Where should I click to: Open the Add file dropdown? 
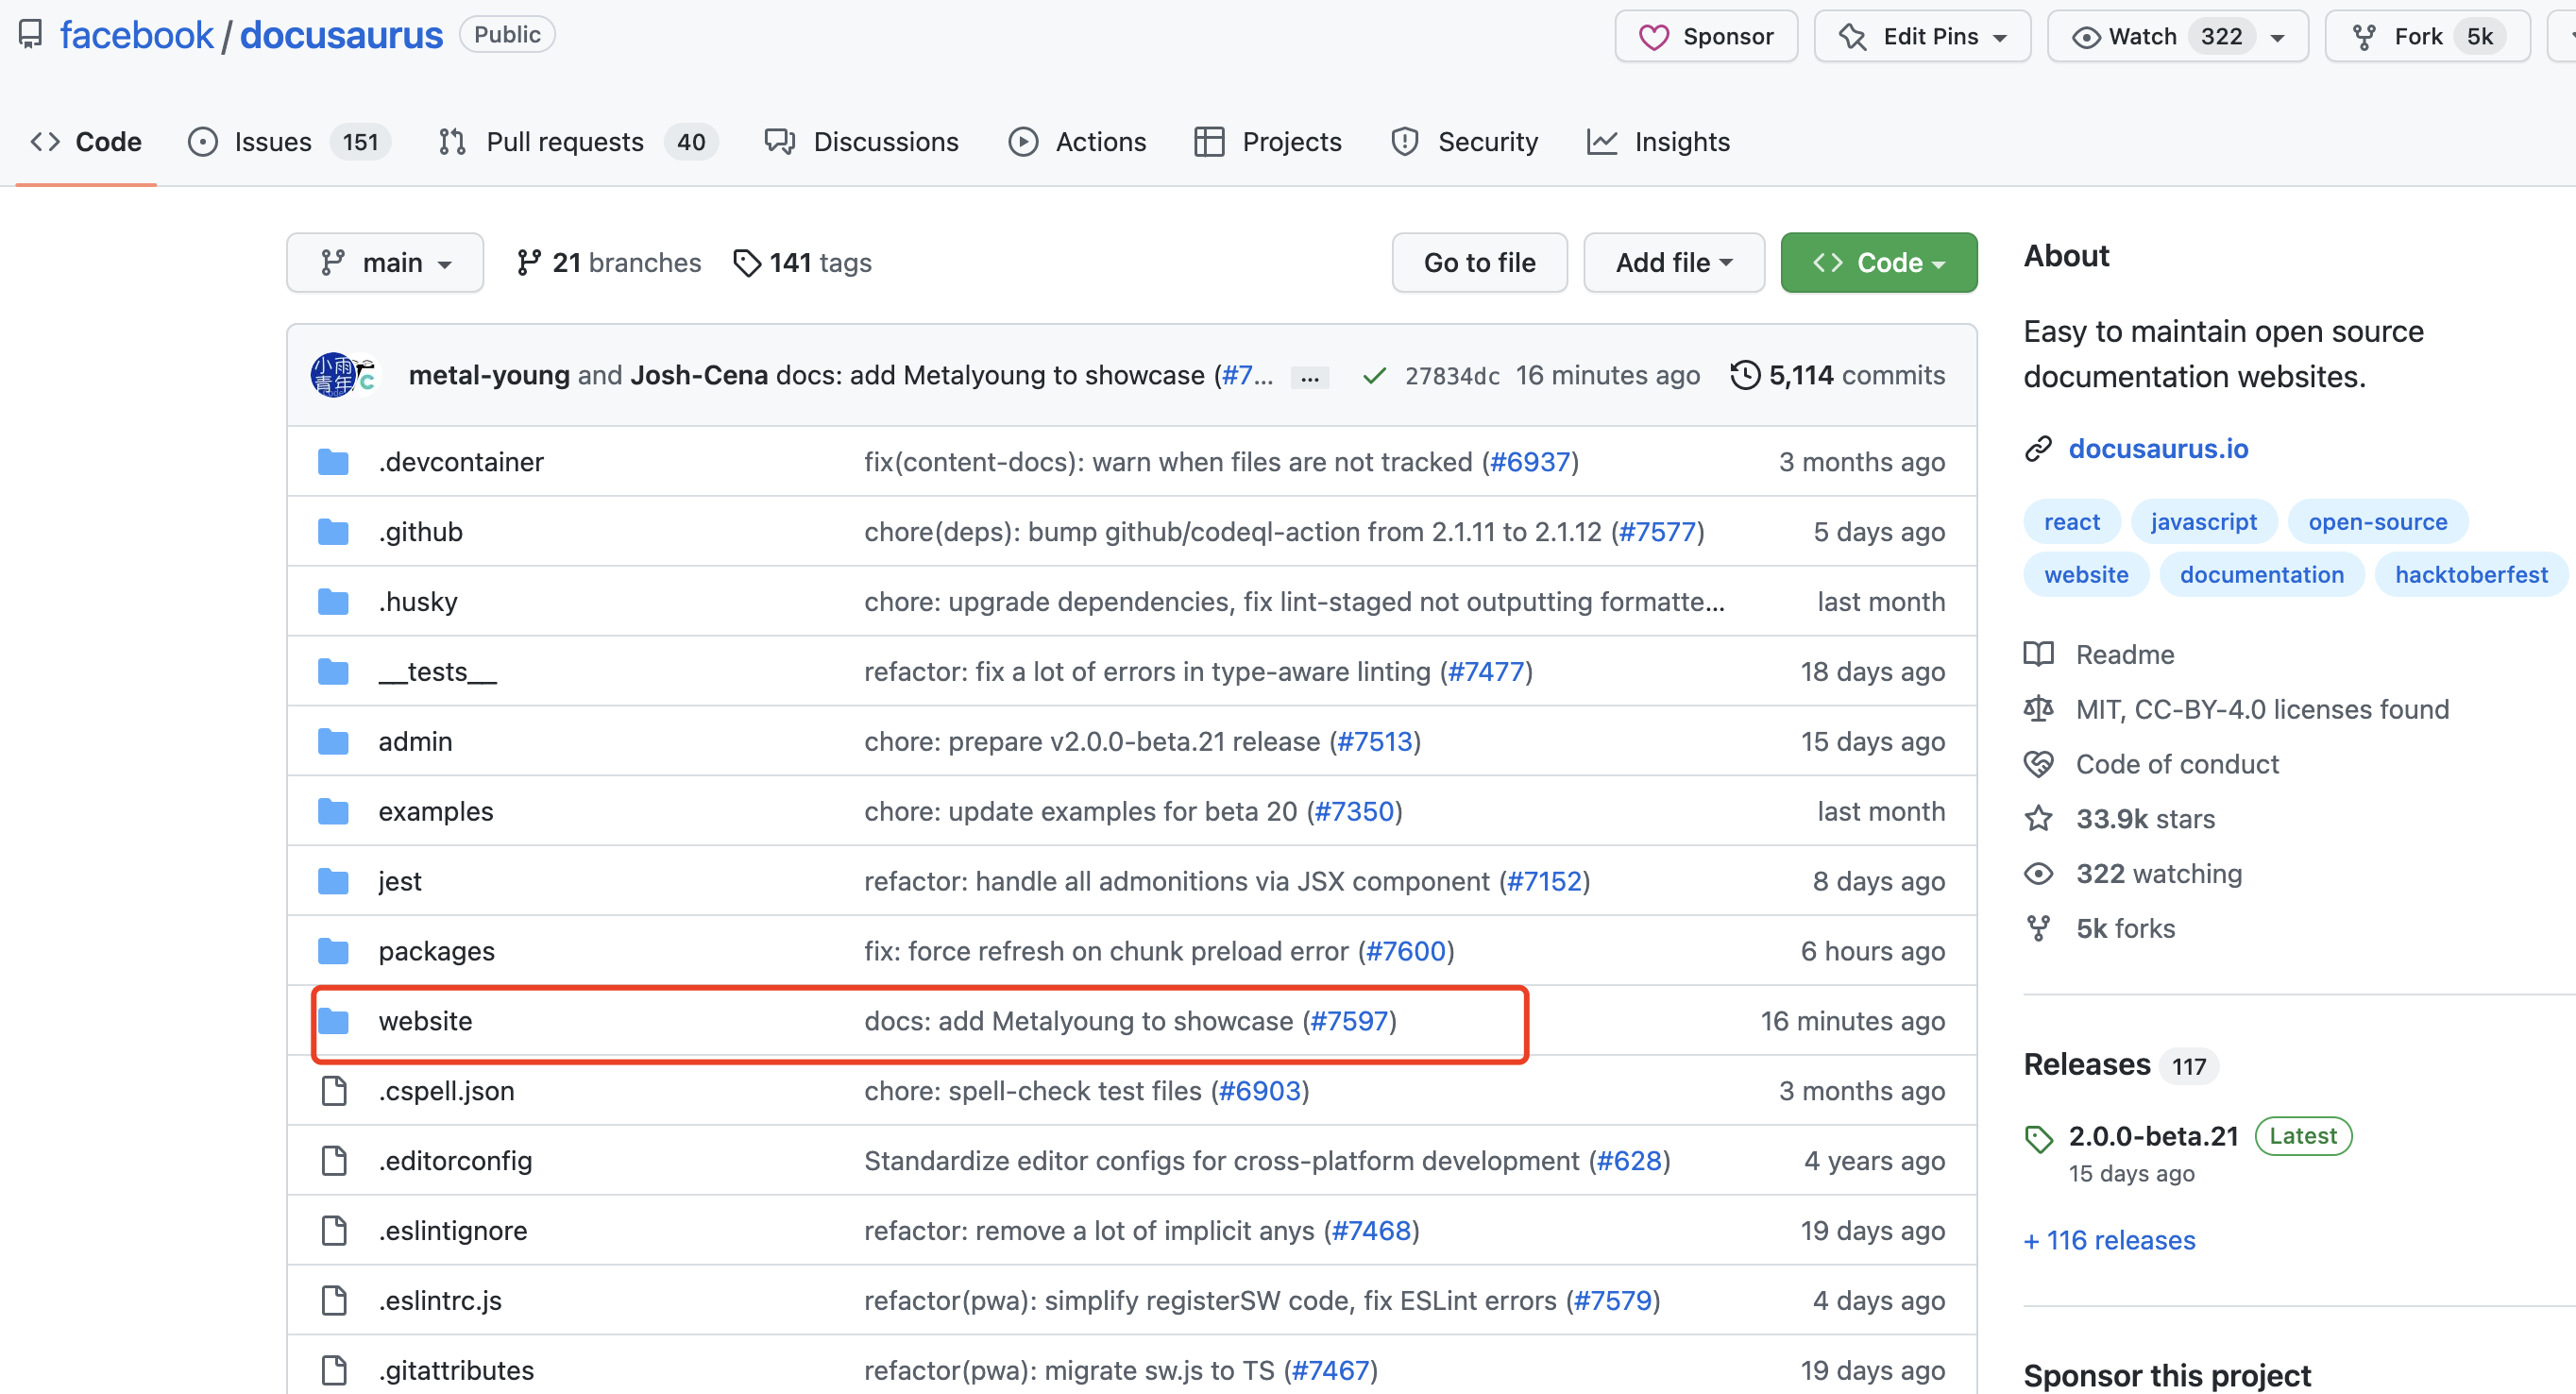pos(1674,263)
